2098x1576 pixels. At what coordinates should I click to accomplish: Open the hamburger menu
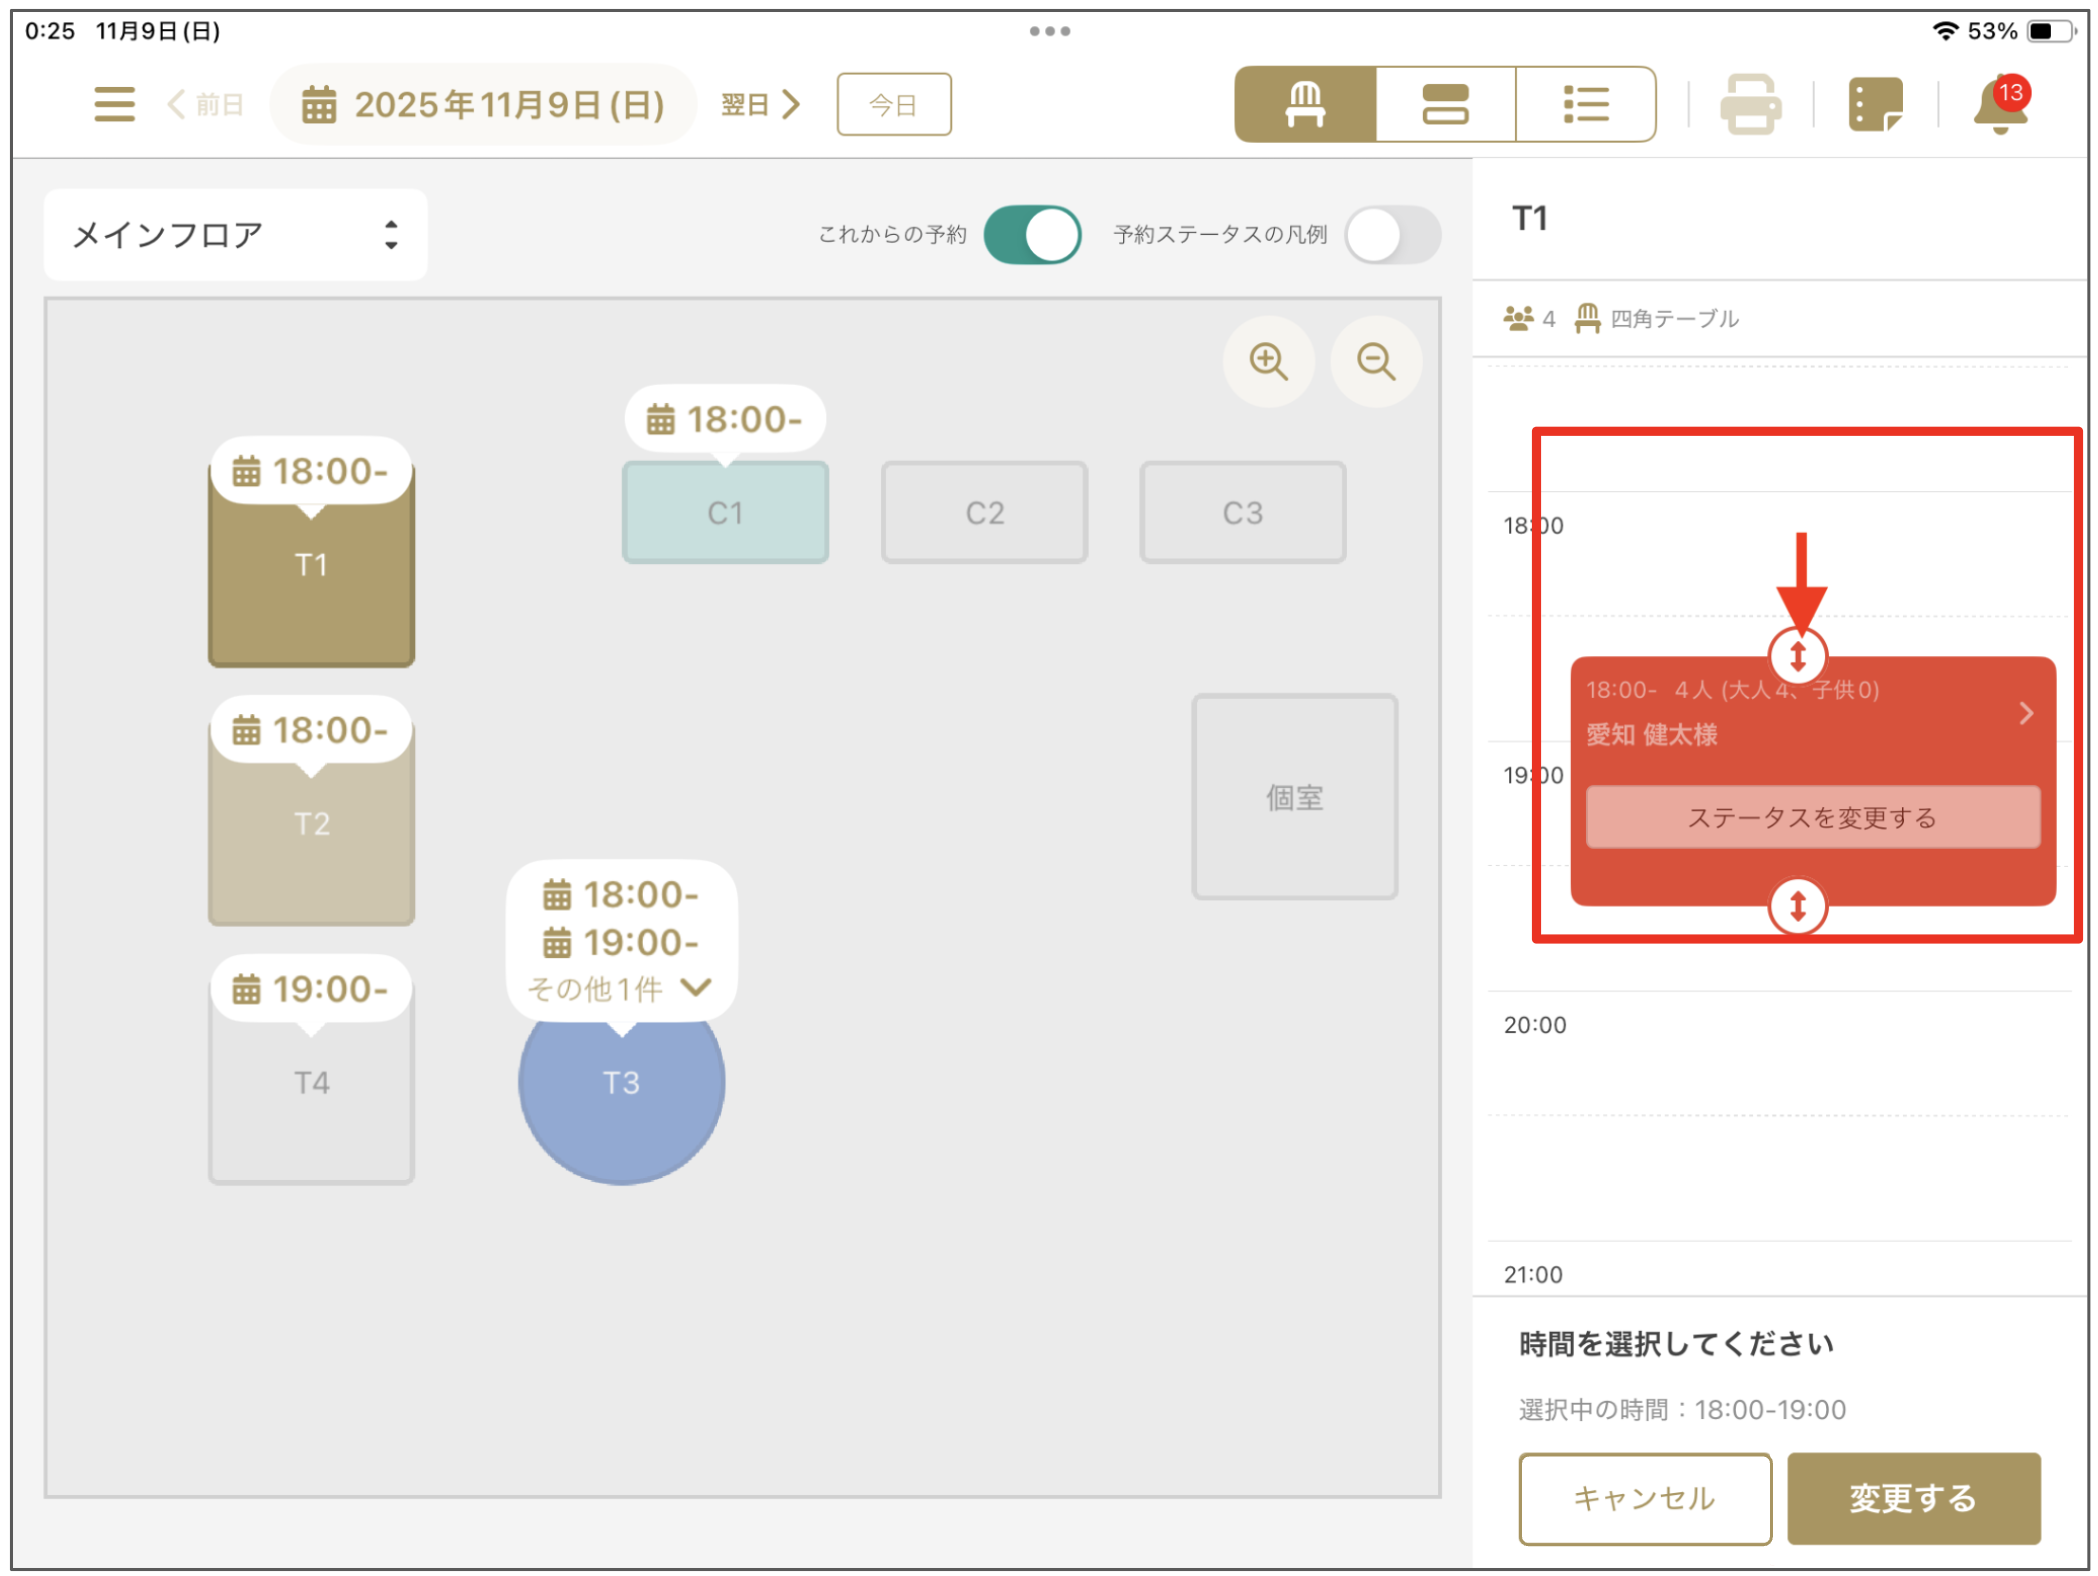tap(114, 104)
